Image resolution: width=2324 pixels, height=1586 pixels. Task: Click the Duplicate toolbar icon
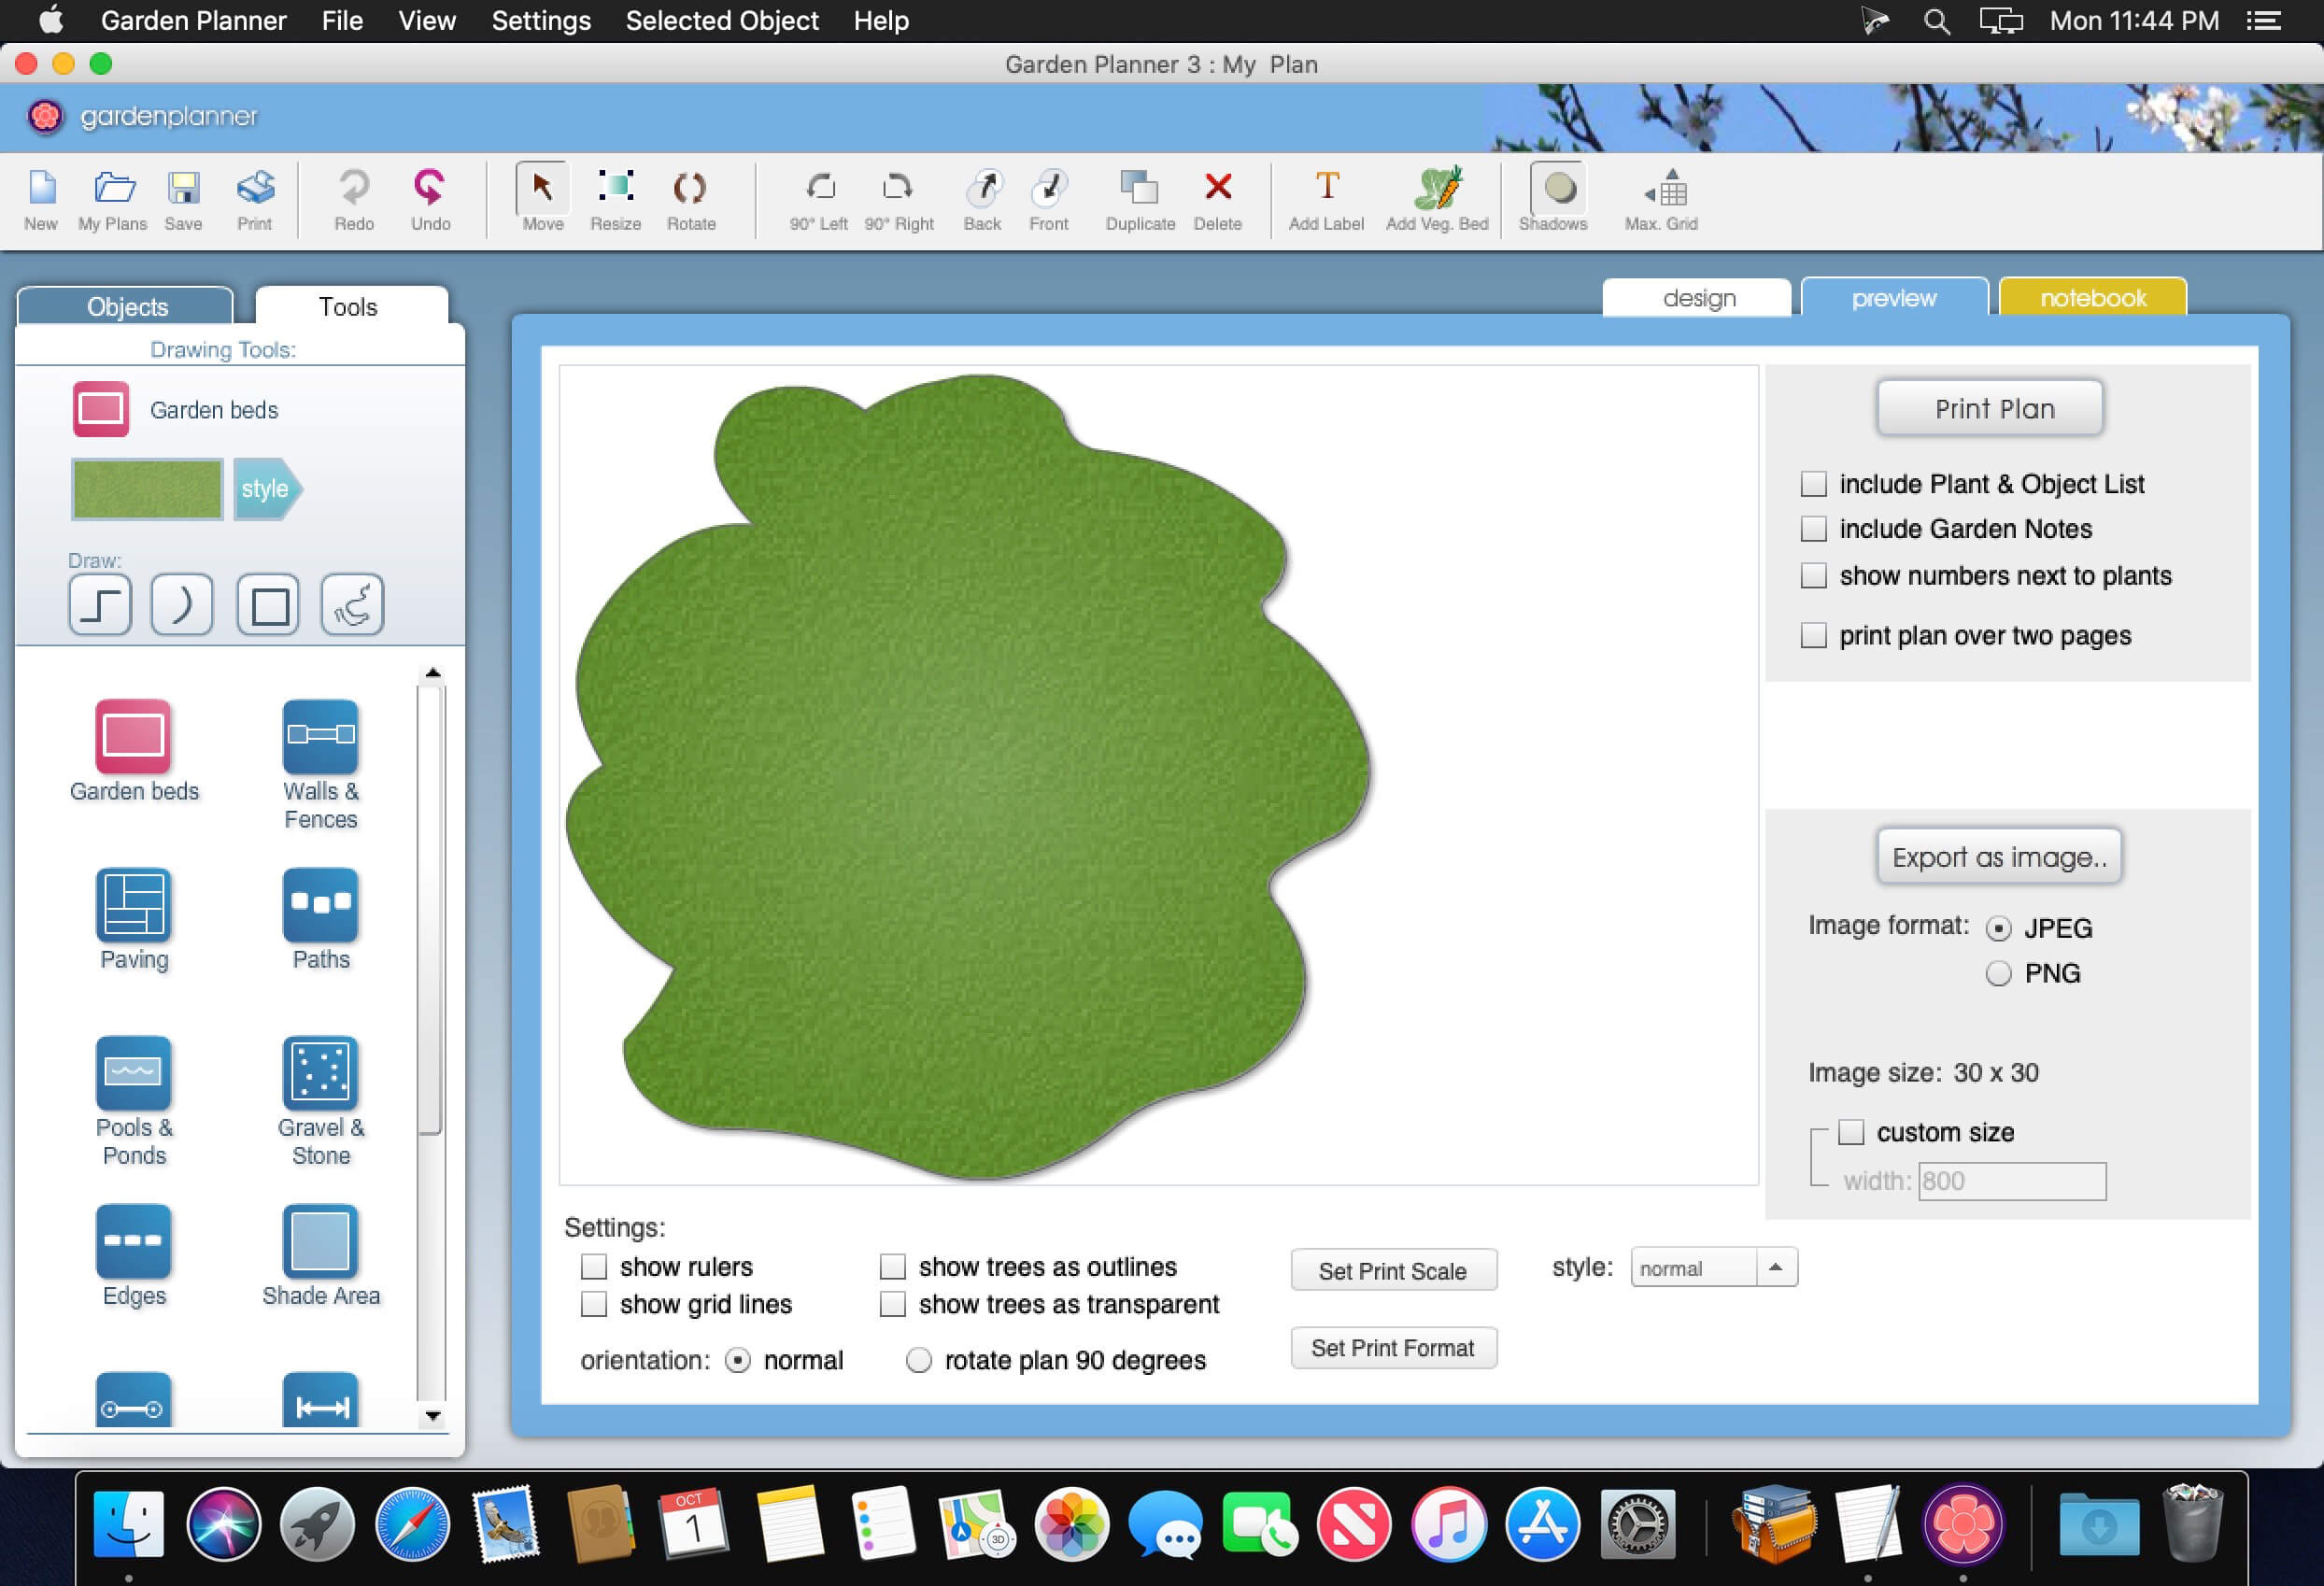pos(1139,188)
